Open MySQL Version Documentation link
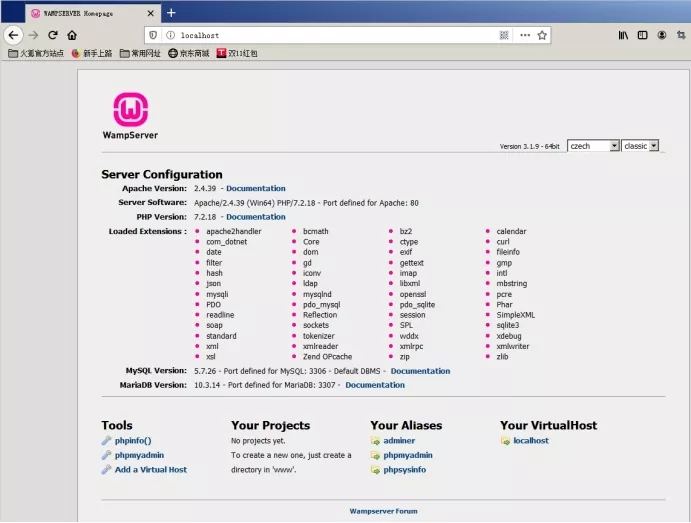The image size is (691, 523). click(x=420, y=371)
